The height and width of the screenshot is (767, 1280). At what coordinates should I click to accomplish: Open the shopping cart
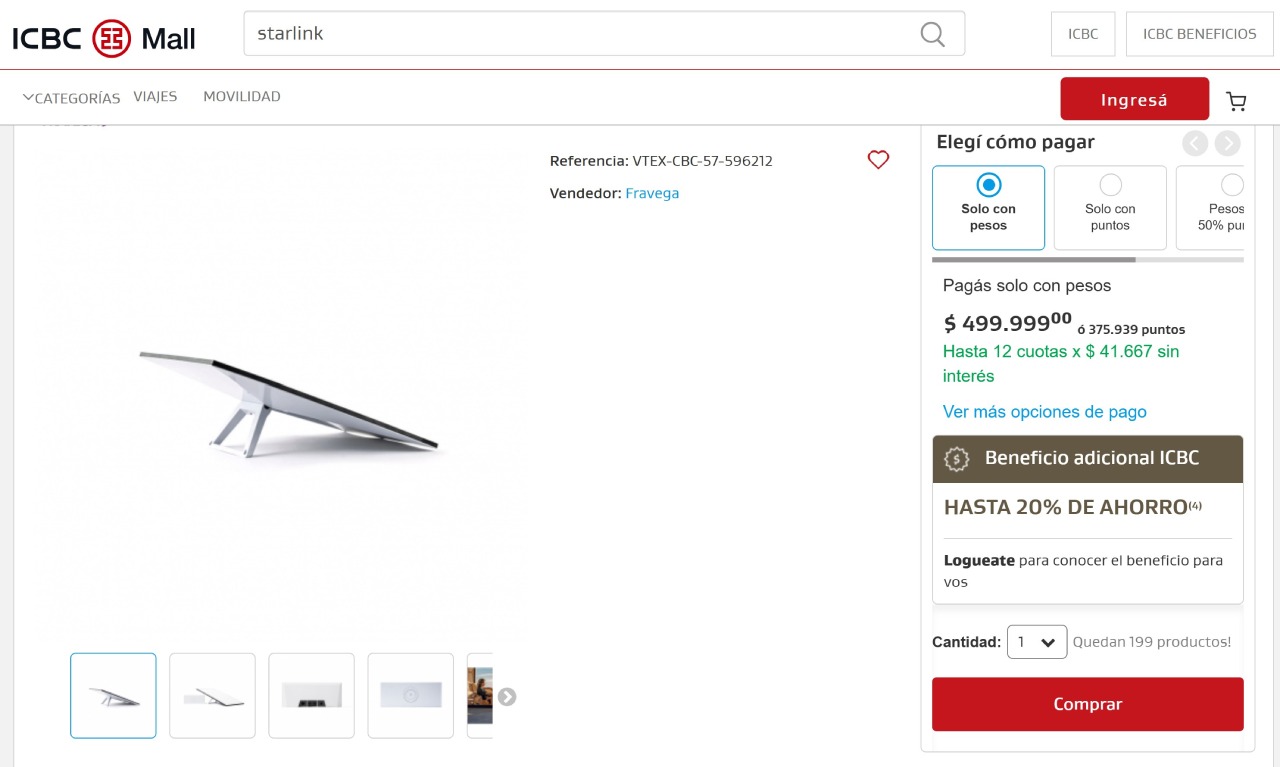tap(1237, 101)
